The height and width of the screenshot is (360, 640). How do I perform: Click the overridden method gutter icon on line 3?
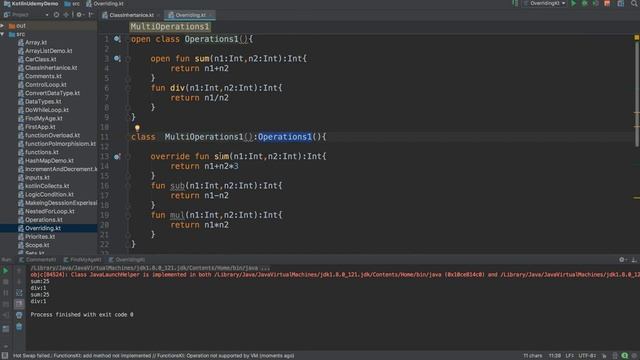(x=117, y=58)
